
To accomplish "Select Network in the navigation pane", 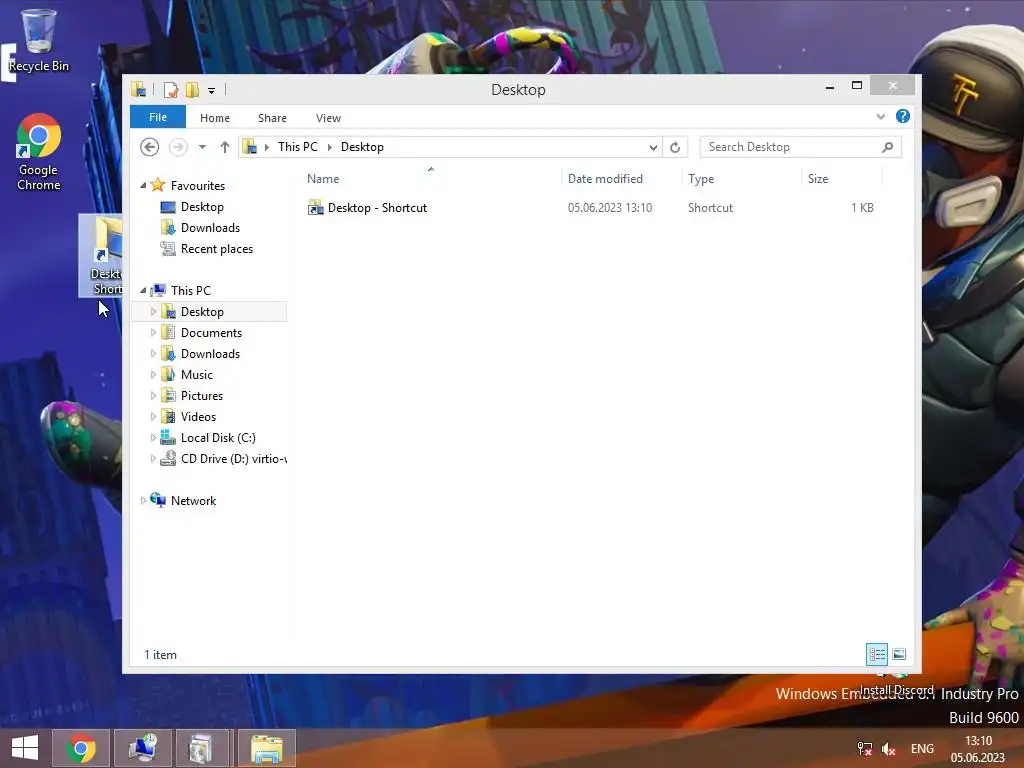I will [193, 501].
